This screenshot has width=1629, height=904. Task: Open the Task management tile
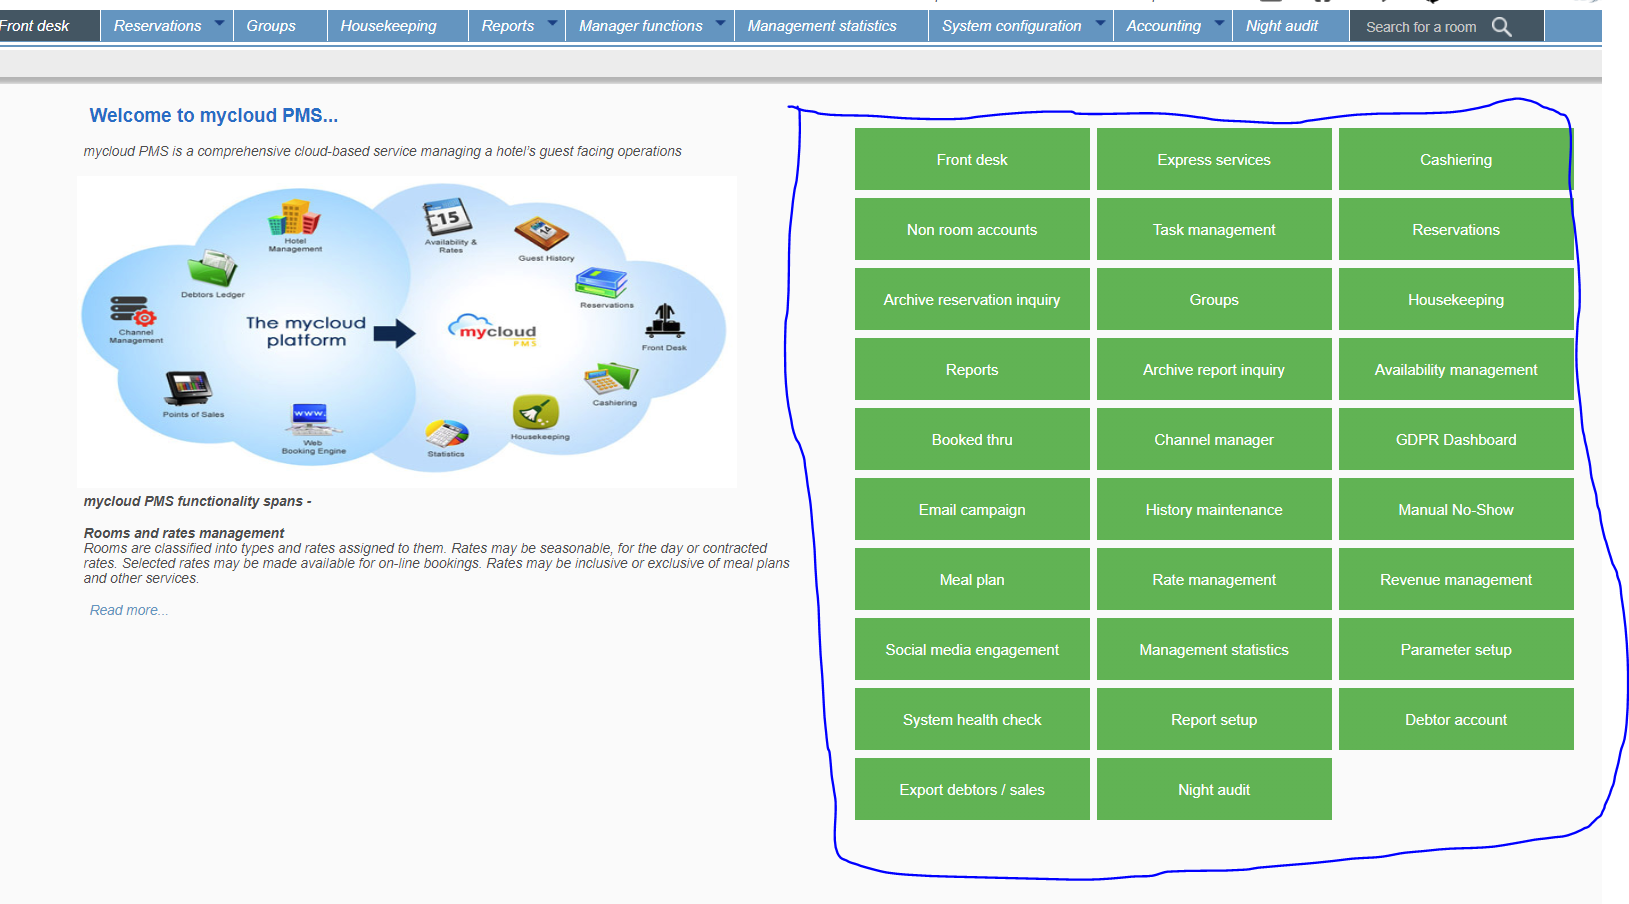click(1214, 229)
